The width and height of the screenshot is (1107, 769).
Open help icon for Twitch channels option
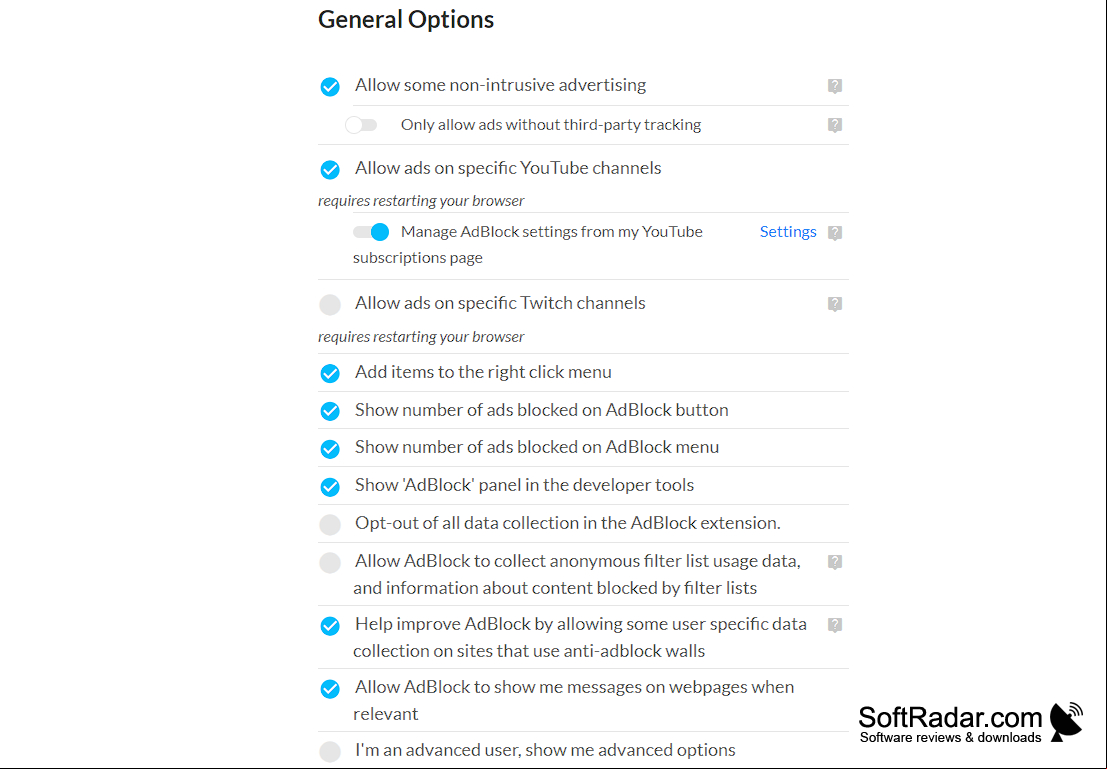834,304
